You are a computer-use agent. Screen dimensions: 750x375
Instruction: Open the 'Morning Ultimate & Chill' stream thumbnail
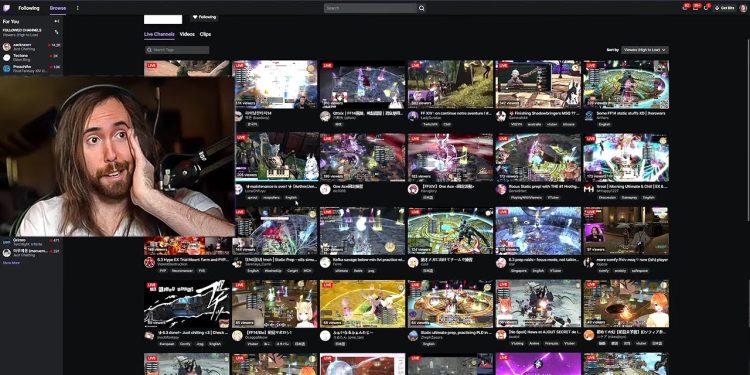click(626, 157)
